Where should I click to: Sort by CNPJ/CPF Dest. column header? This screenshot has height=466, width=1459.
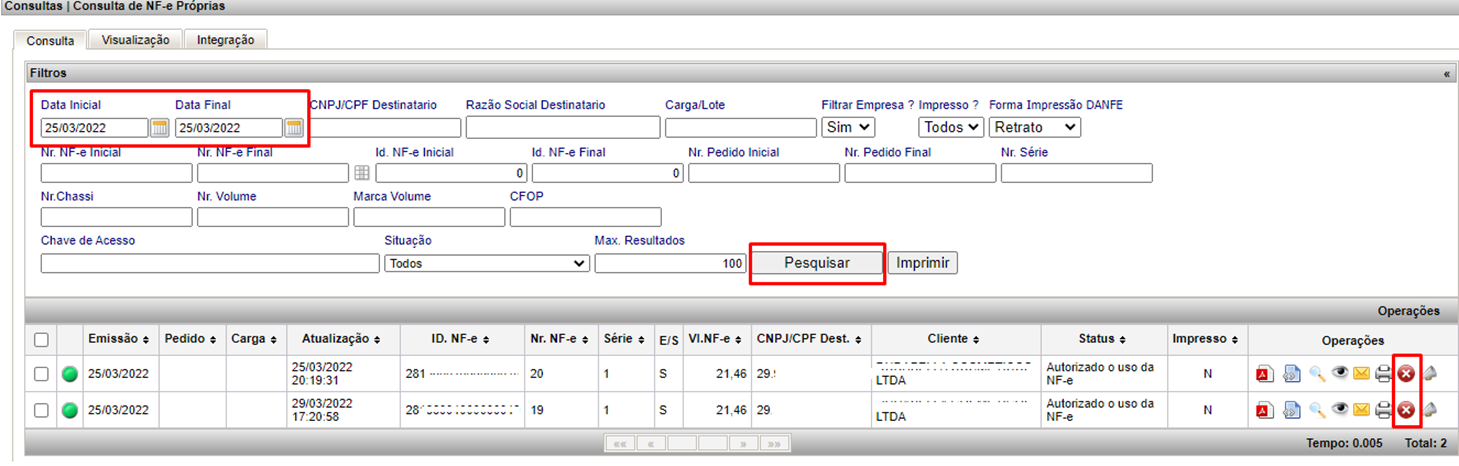click(810, 340)
